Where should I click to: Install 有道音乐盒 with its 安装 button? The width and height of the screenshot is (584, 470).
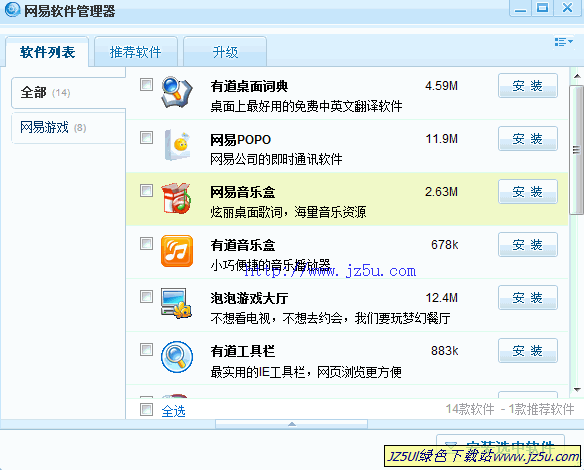pyautogui.click(x=528, y=245)
